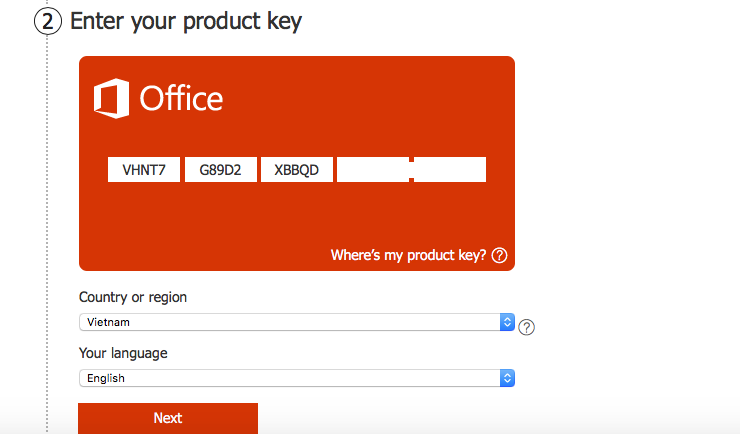740x434 pixels.
Task: Select the English language field
Action: [297, 378]
